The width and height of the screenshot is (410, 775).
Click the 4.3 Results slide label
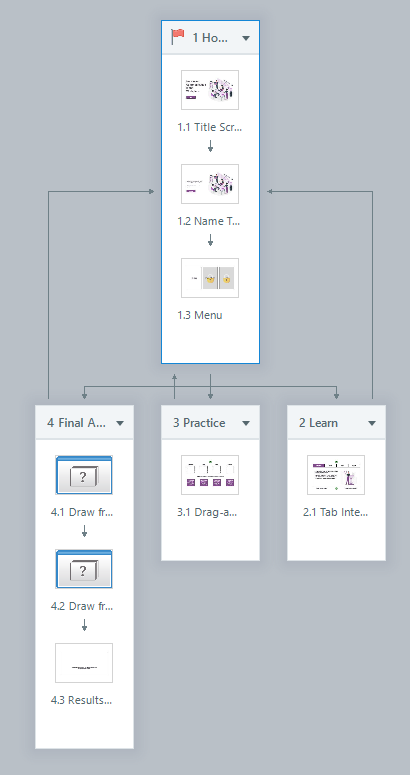[82, 700]
